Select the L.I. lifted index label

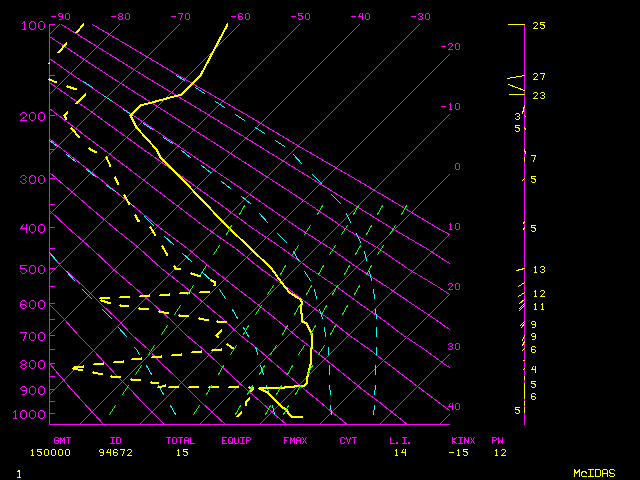click(400, 440)
